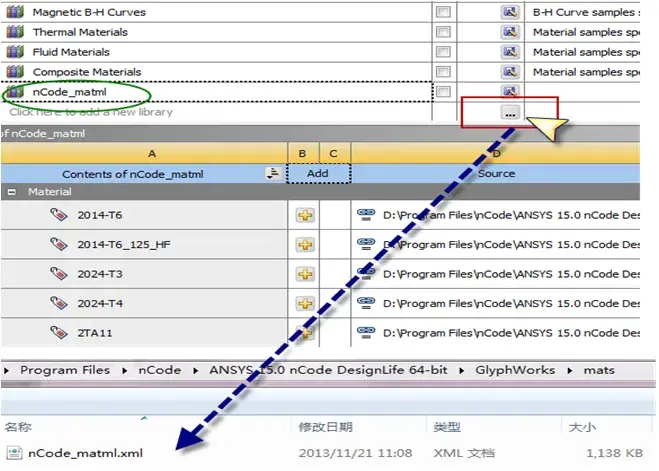Image resolution: width=659 pixels, height=471 pixels.
Task: Expand breadcrumb arrow after Program Files
Action: 125,371
